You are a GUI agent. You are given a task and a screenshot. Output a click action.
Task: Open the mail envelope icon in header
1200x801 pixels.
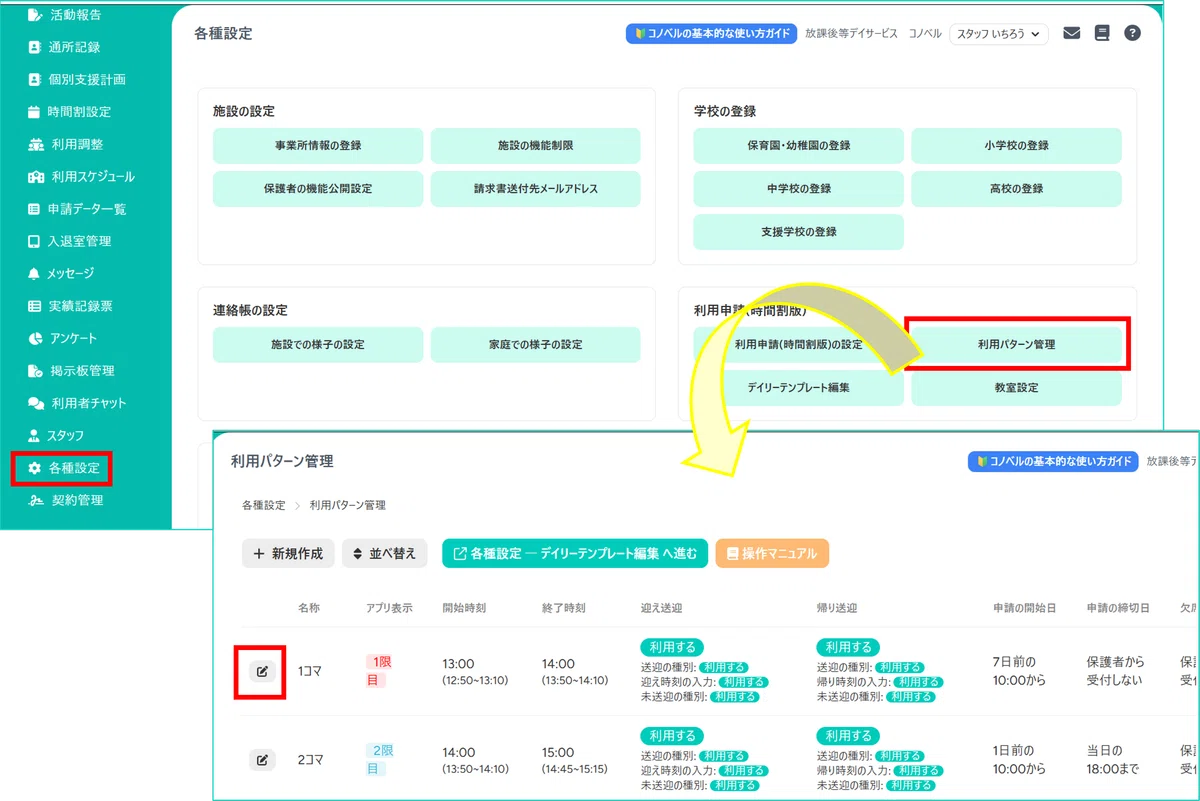[1072, 33]
